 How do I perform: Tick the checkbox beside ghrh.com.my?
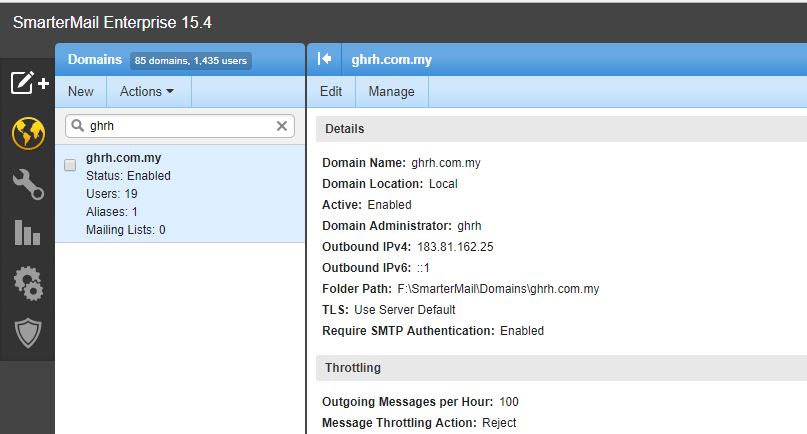click(x=70, y=165)
